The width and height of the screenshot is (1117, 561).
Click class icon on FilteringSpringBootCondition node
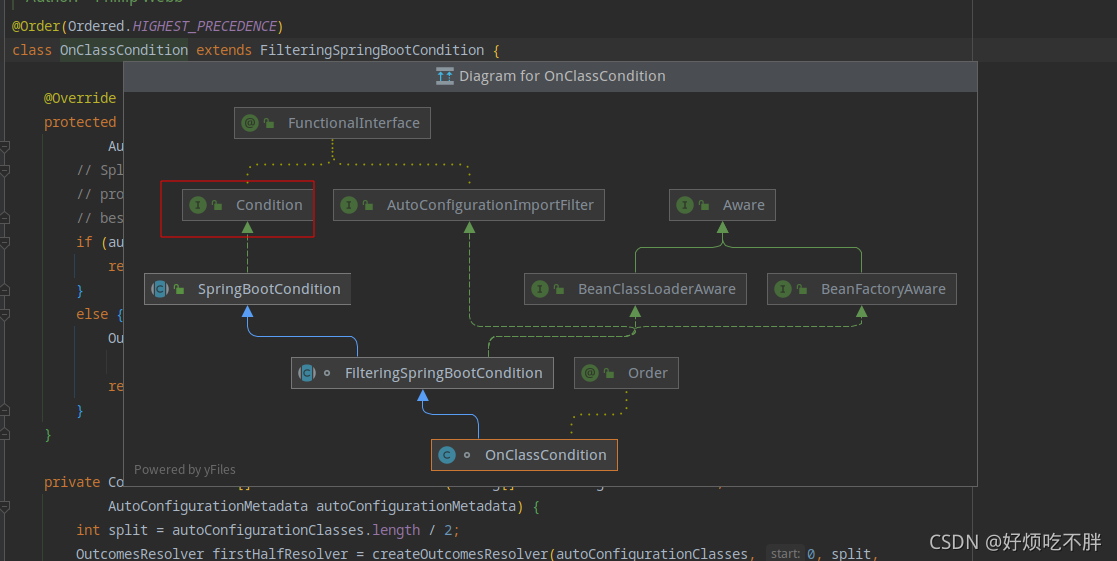(x=307, y=373)
